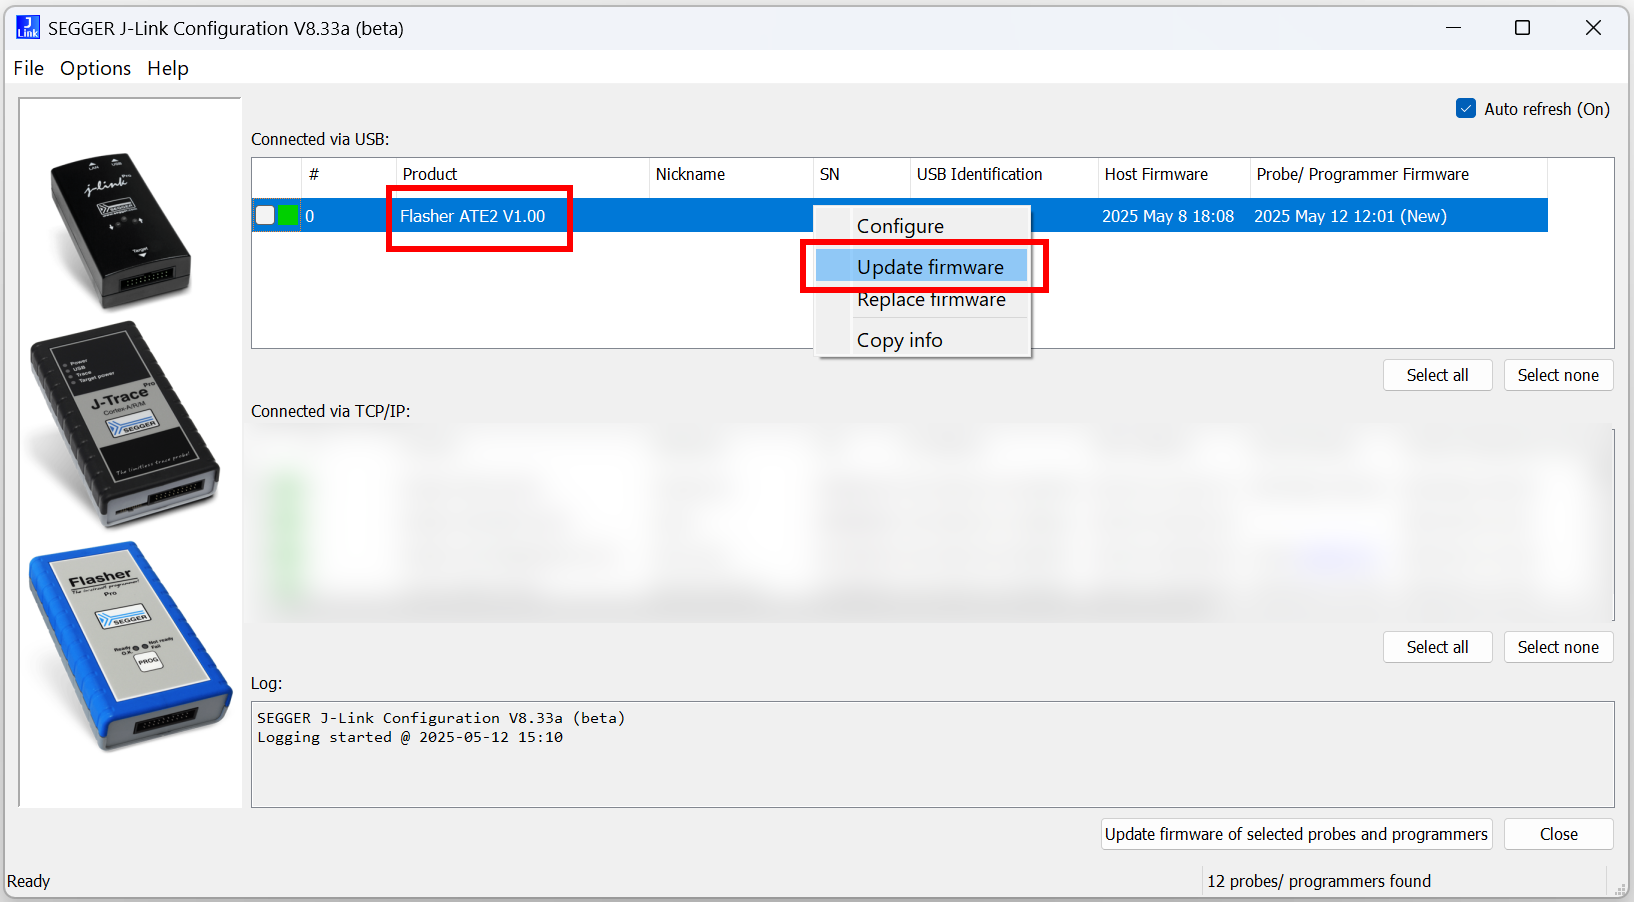Open the Options menu
Image resolution: width=1634 pixels, height=902 pixels.
click(x=95, y=68)
